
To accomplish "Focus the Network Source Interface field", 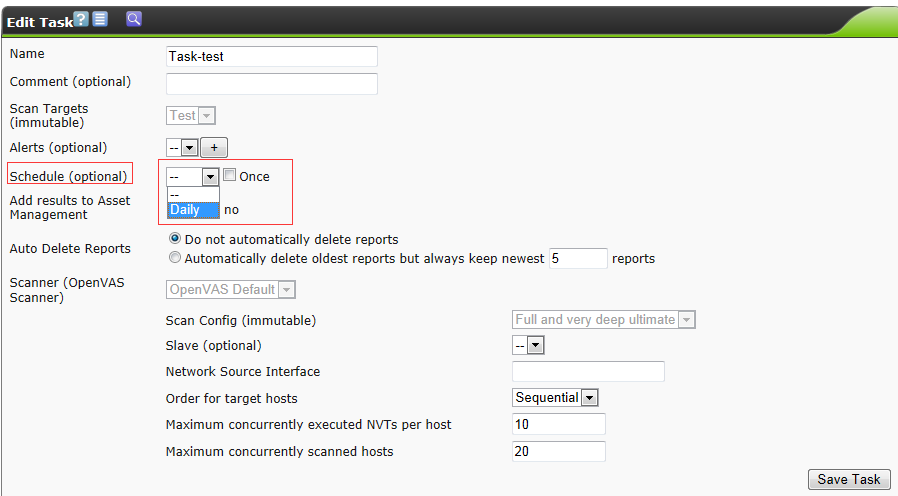I will [588, 372].
